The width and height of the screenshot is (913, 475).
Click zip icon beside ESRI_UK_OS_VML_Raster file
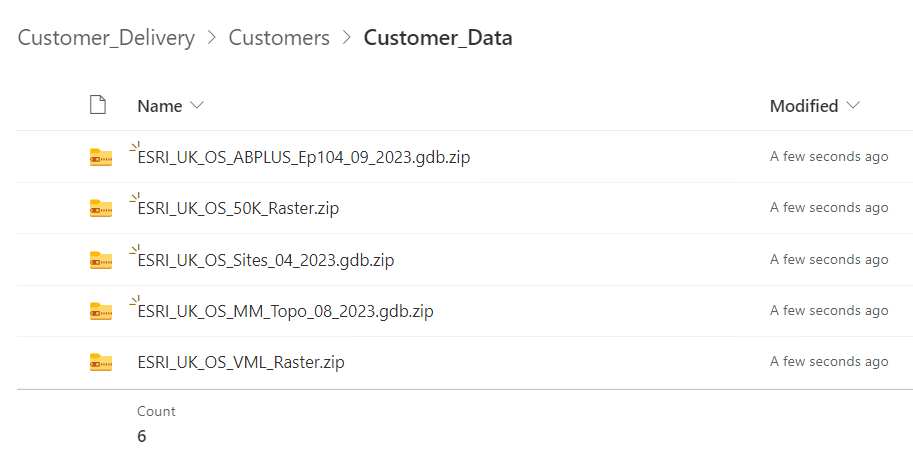(100, 362)
